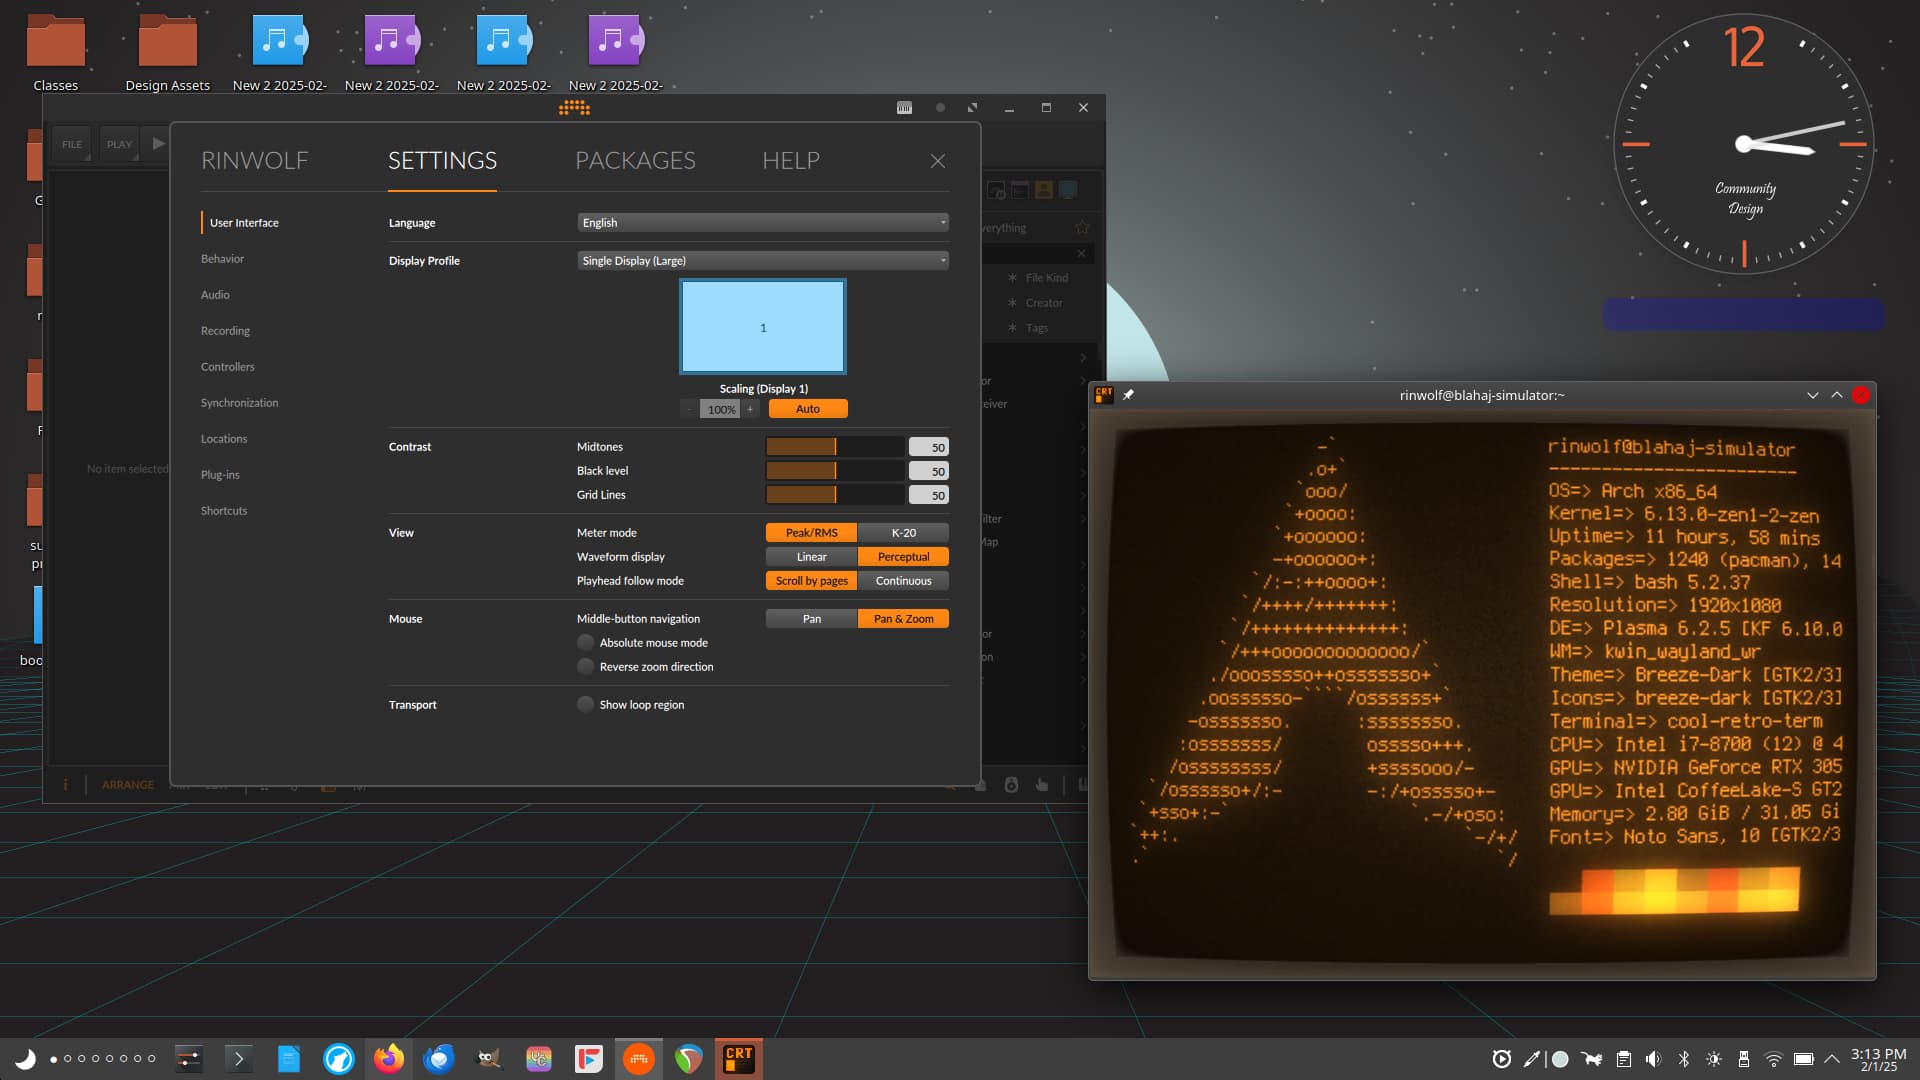Switch to the HELP tab
This screenshot has height=1080, width=1920.
[791, 161]
